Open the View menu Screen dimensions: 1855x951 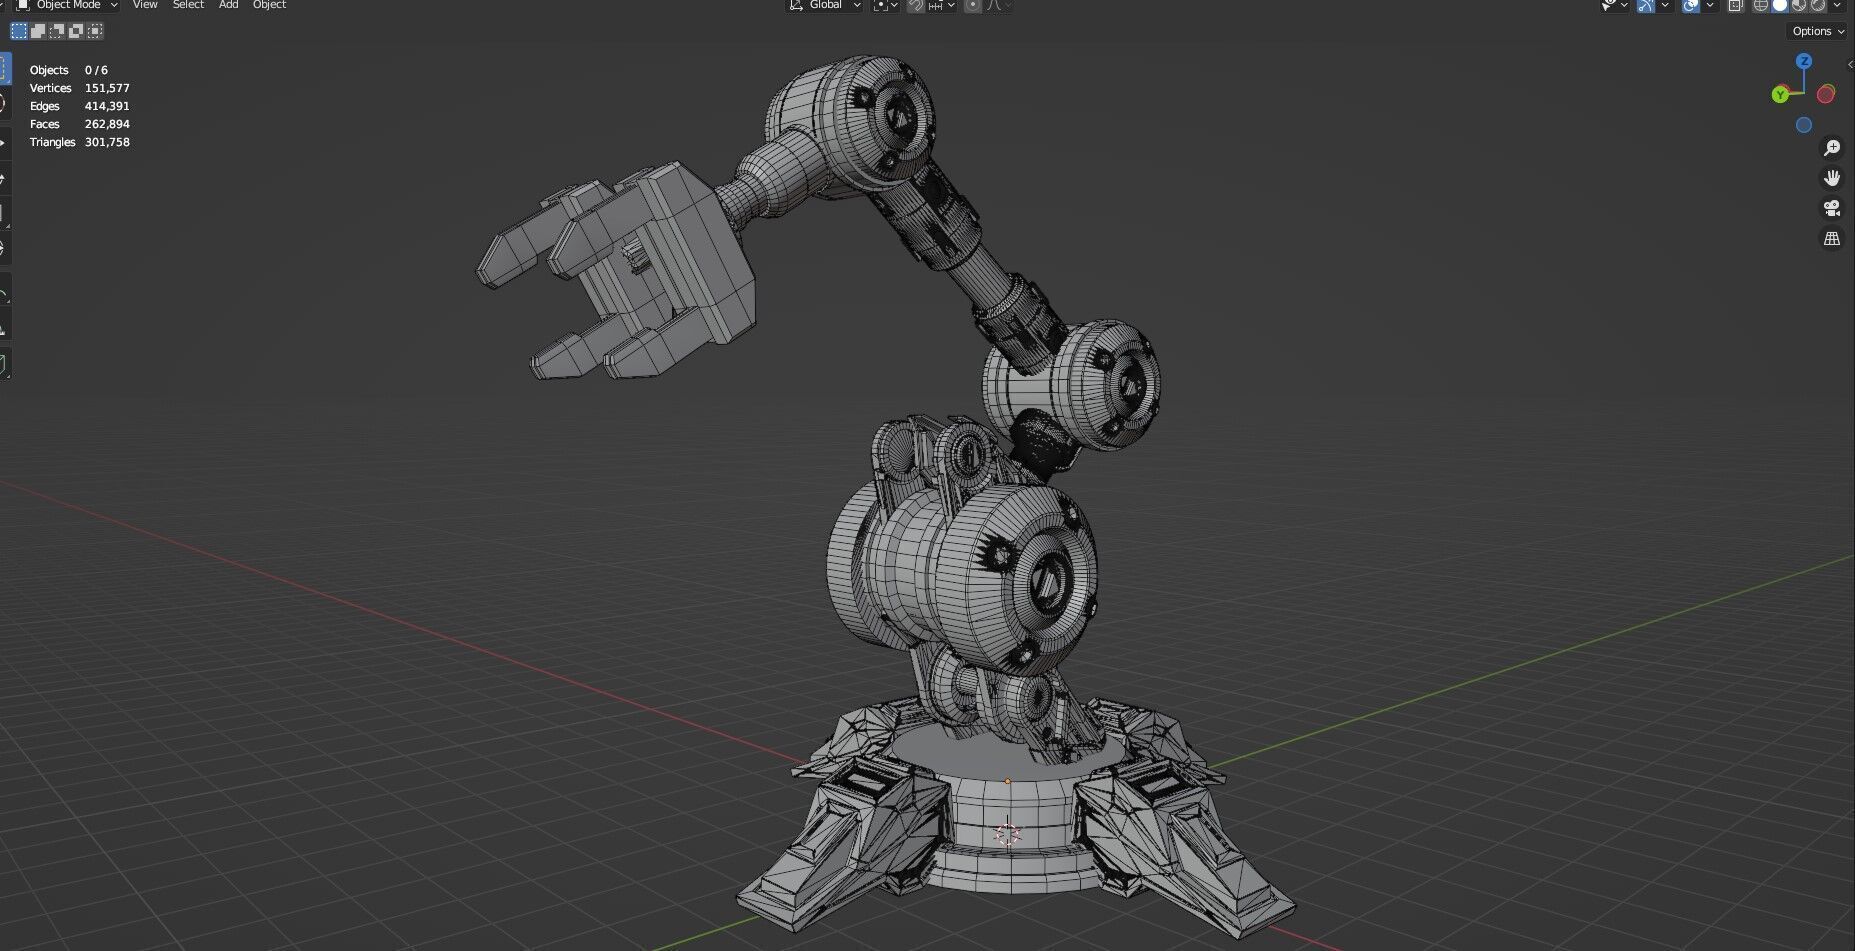pyautogui.click(x=145, y=5)
